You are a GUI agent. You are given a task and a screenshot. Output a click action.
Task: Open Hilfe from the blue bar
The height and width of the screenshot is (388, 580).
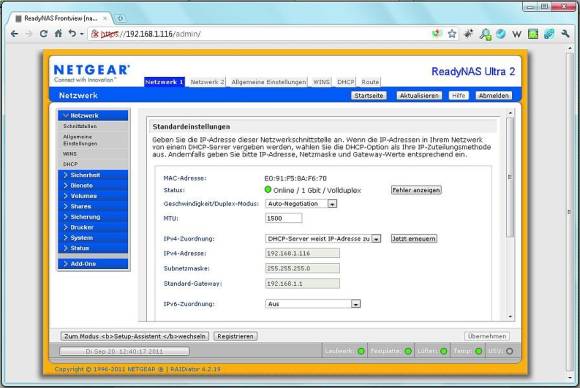[459, 95]
